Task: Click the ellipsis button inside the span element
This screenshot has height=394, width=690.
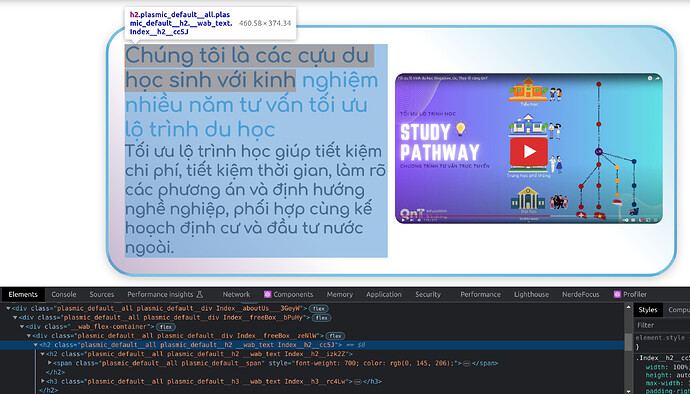Action: click(x=466, y=364)
